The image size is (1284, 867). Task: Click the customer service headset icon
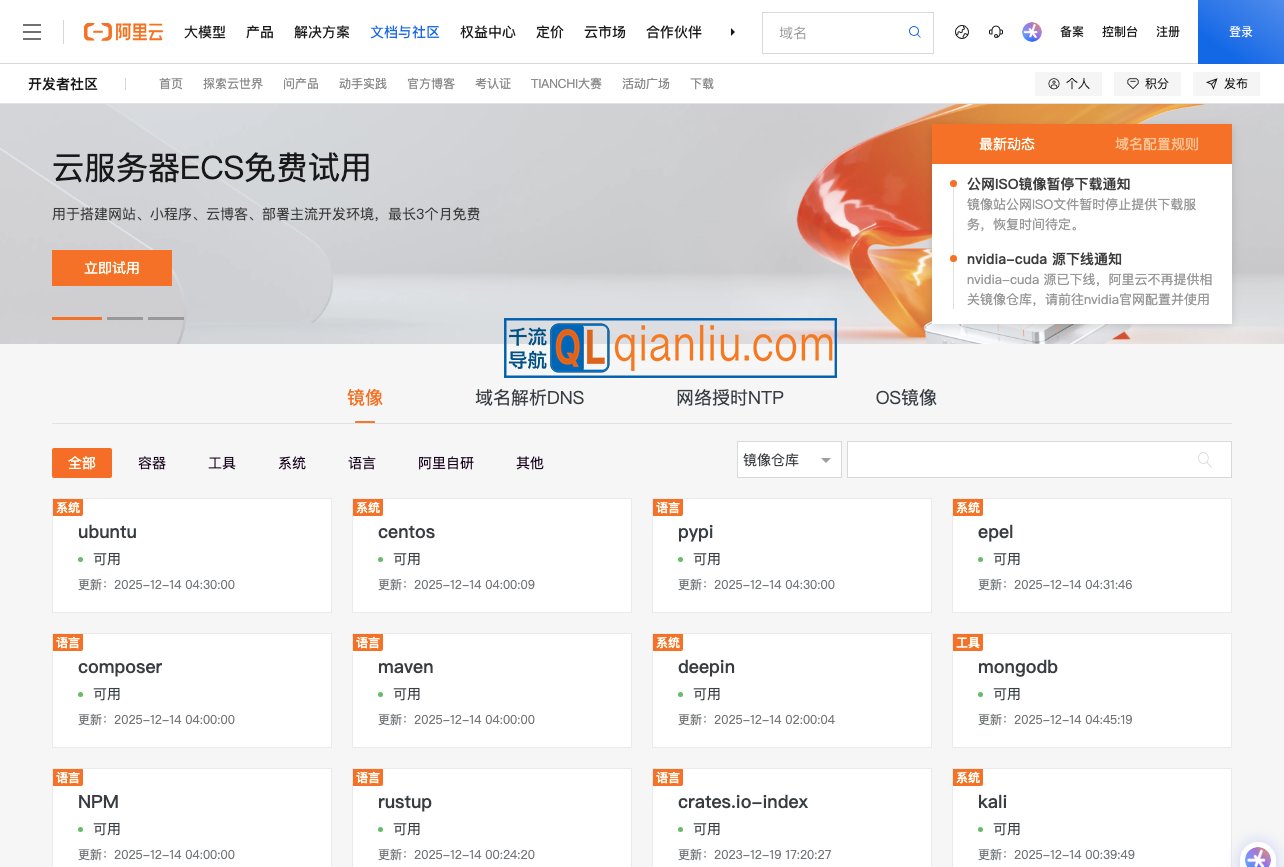[995, 32]
